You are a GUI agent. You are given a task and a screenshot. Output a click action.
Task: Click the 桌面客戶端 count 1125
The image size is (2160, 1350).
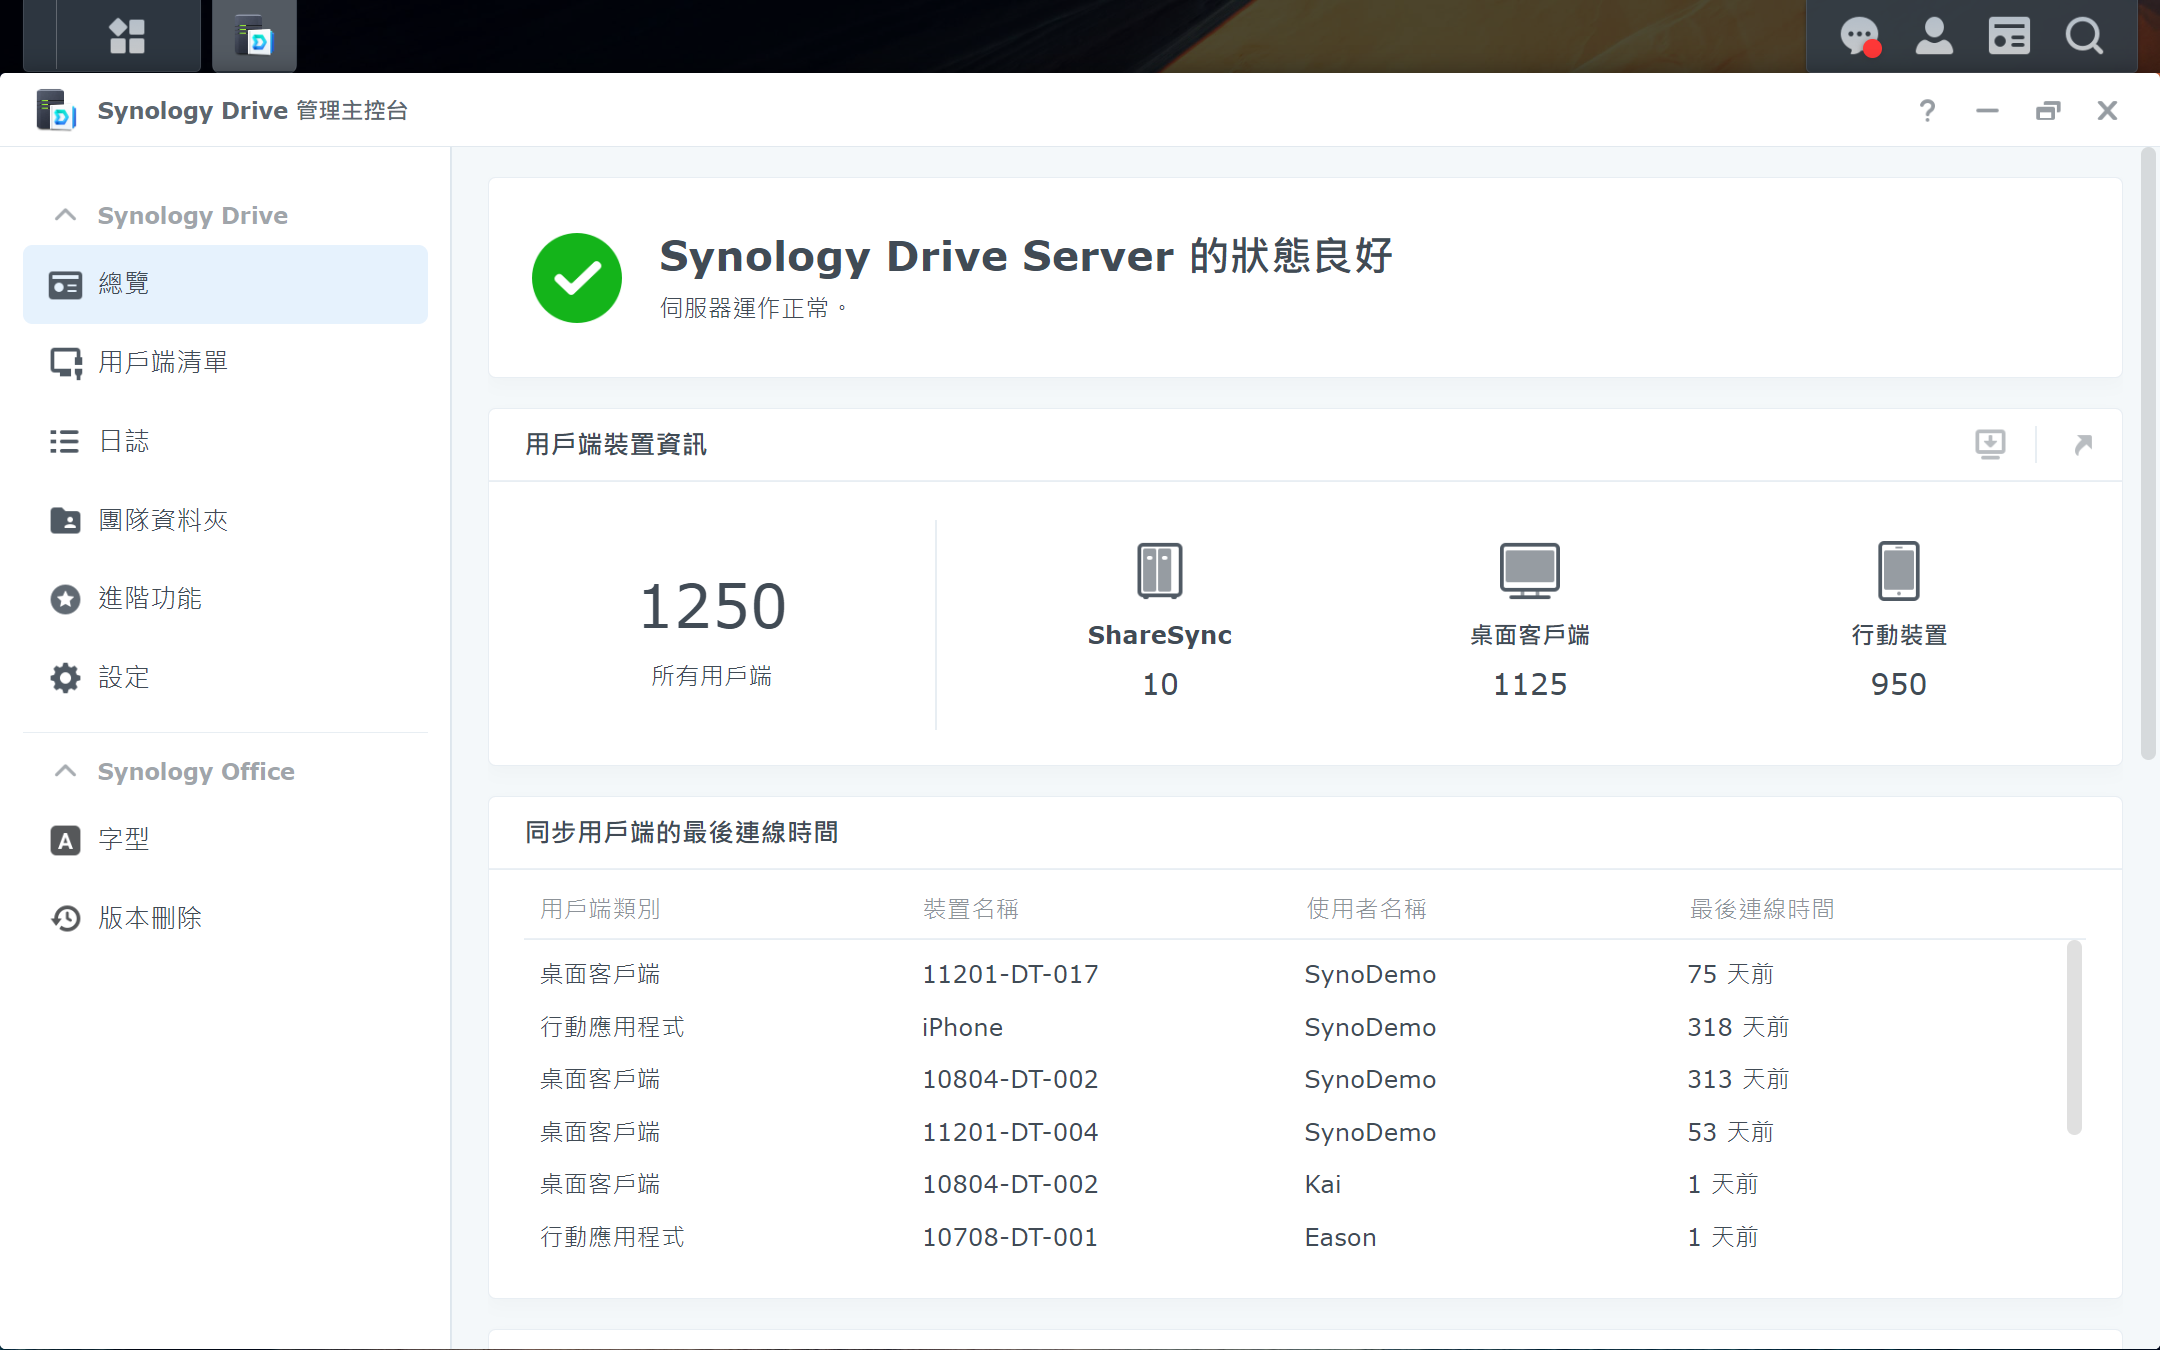point(1529,684)
